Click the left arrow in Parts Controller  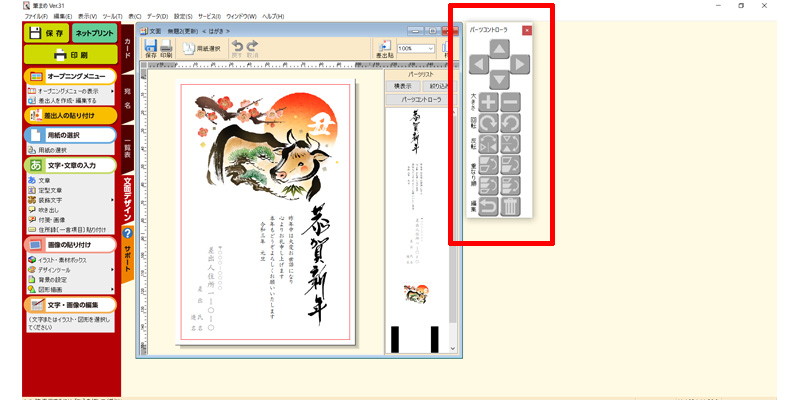[479, 65]
